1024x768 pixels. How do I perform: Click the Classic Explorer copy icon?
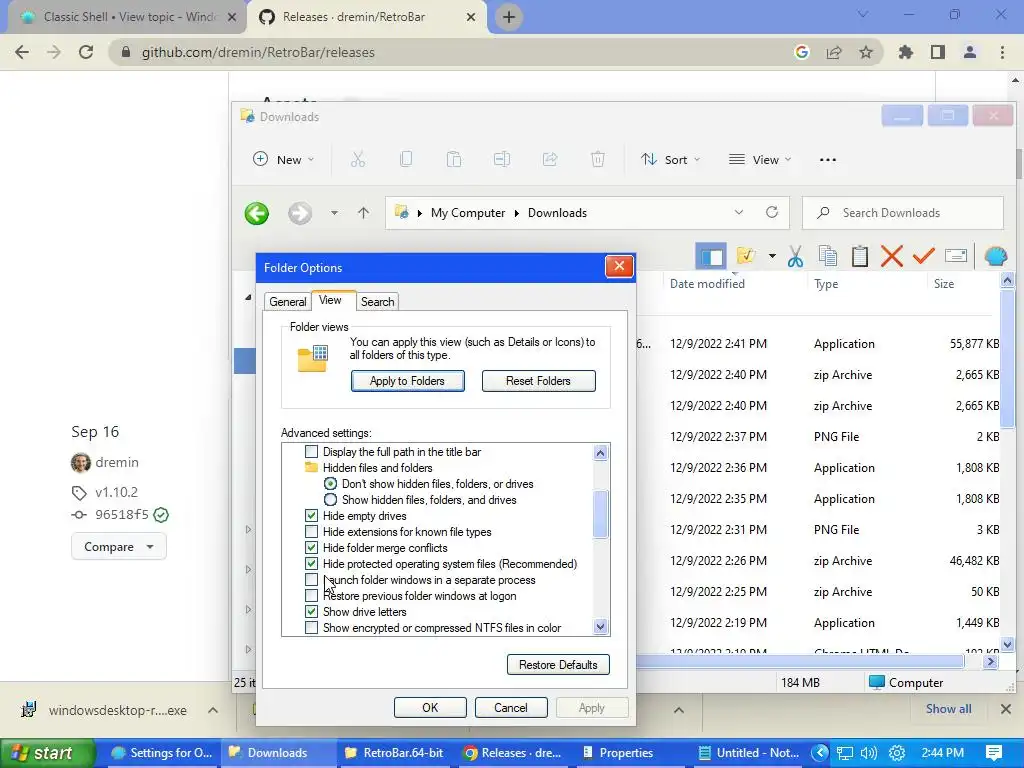click(827, 256)
